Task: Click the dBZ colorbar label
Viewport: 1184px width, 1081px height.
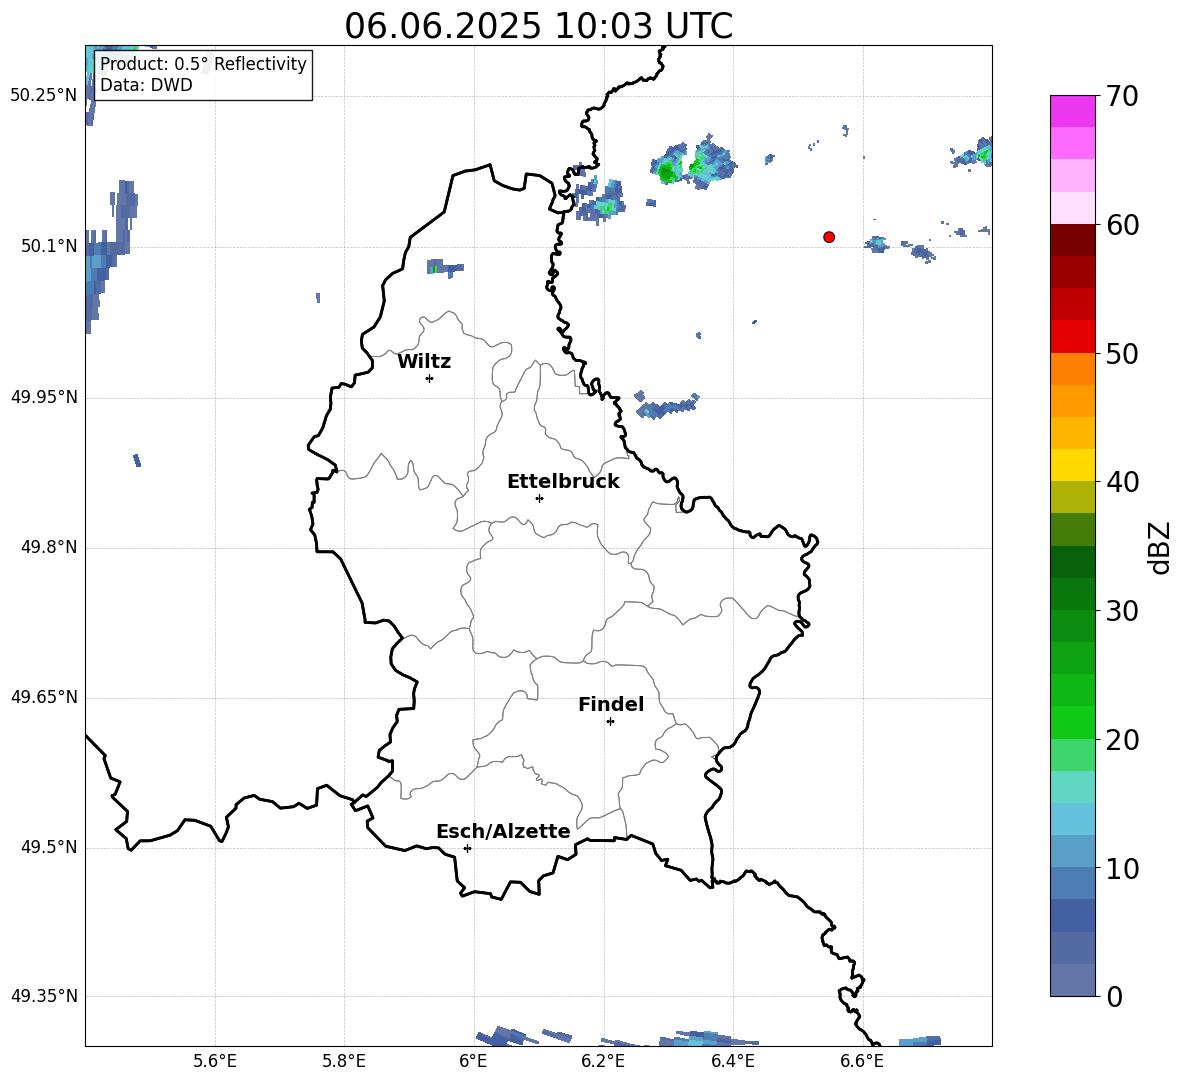Action: pyautogui.click(x=1161, y=547)
